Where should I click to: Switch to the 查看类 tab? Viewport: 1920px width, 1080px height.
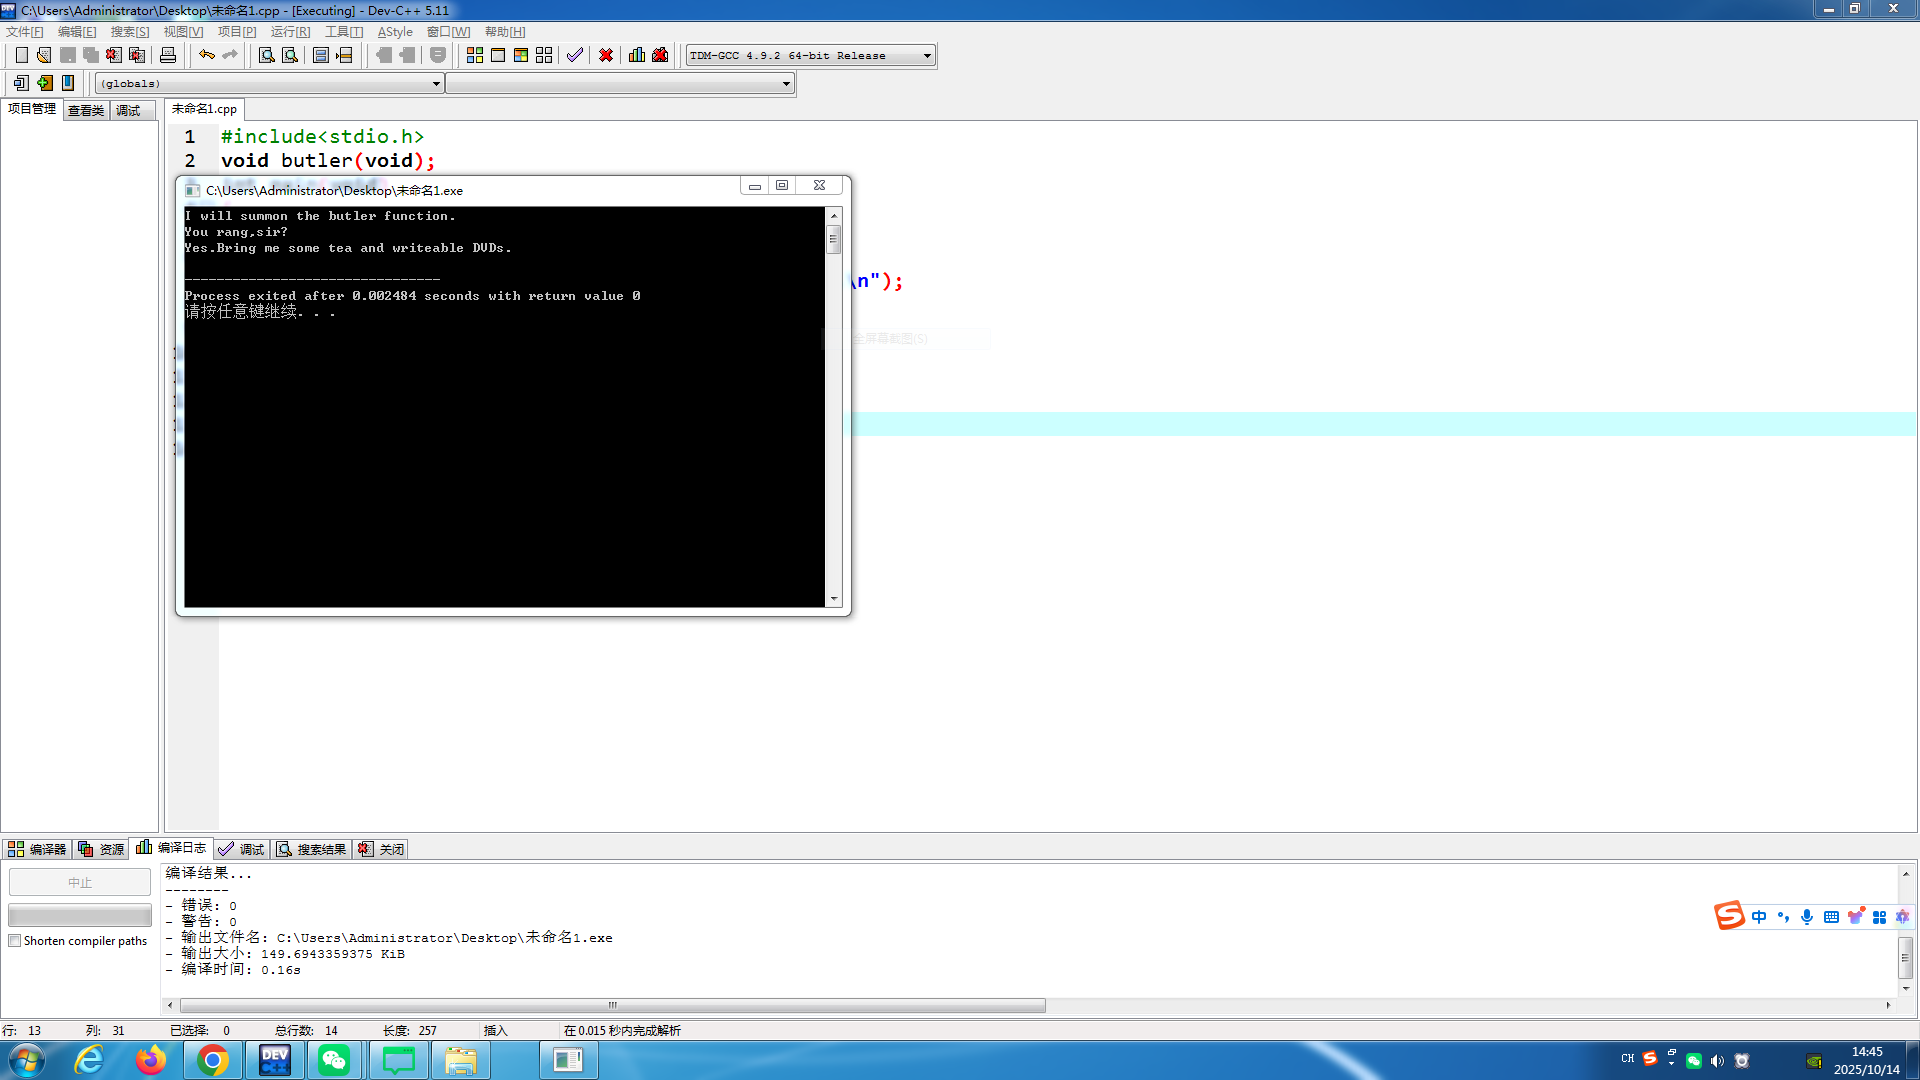tap(86, 110)
